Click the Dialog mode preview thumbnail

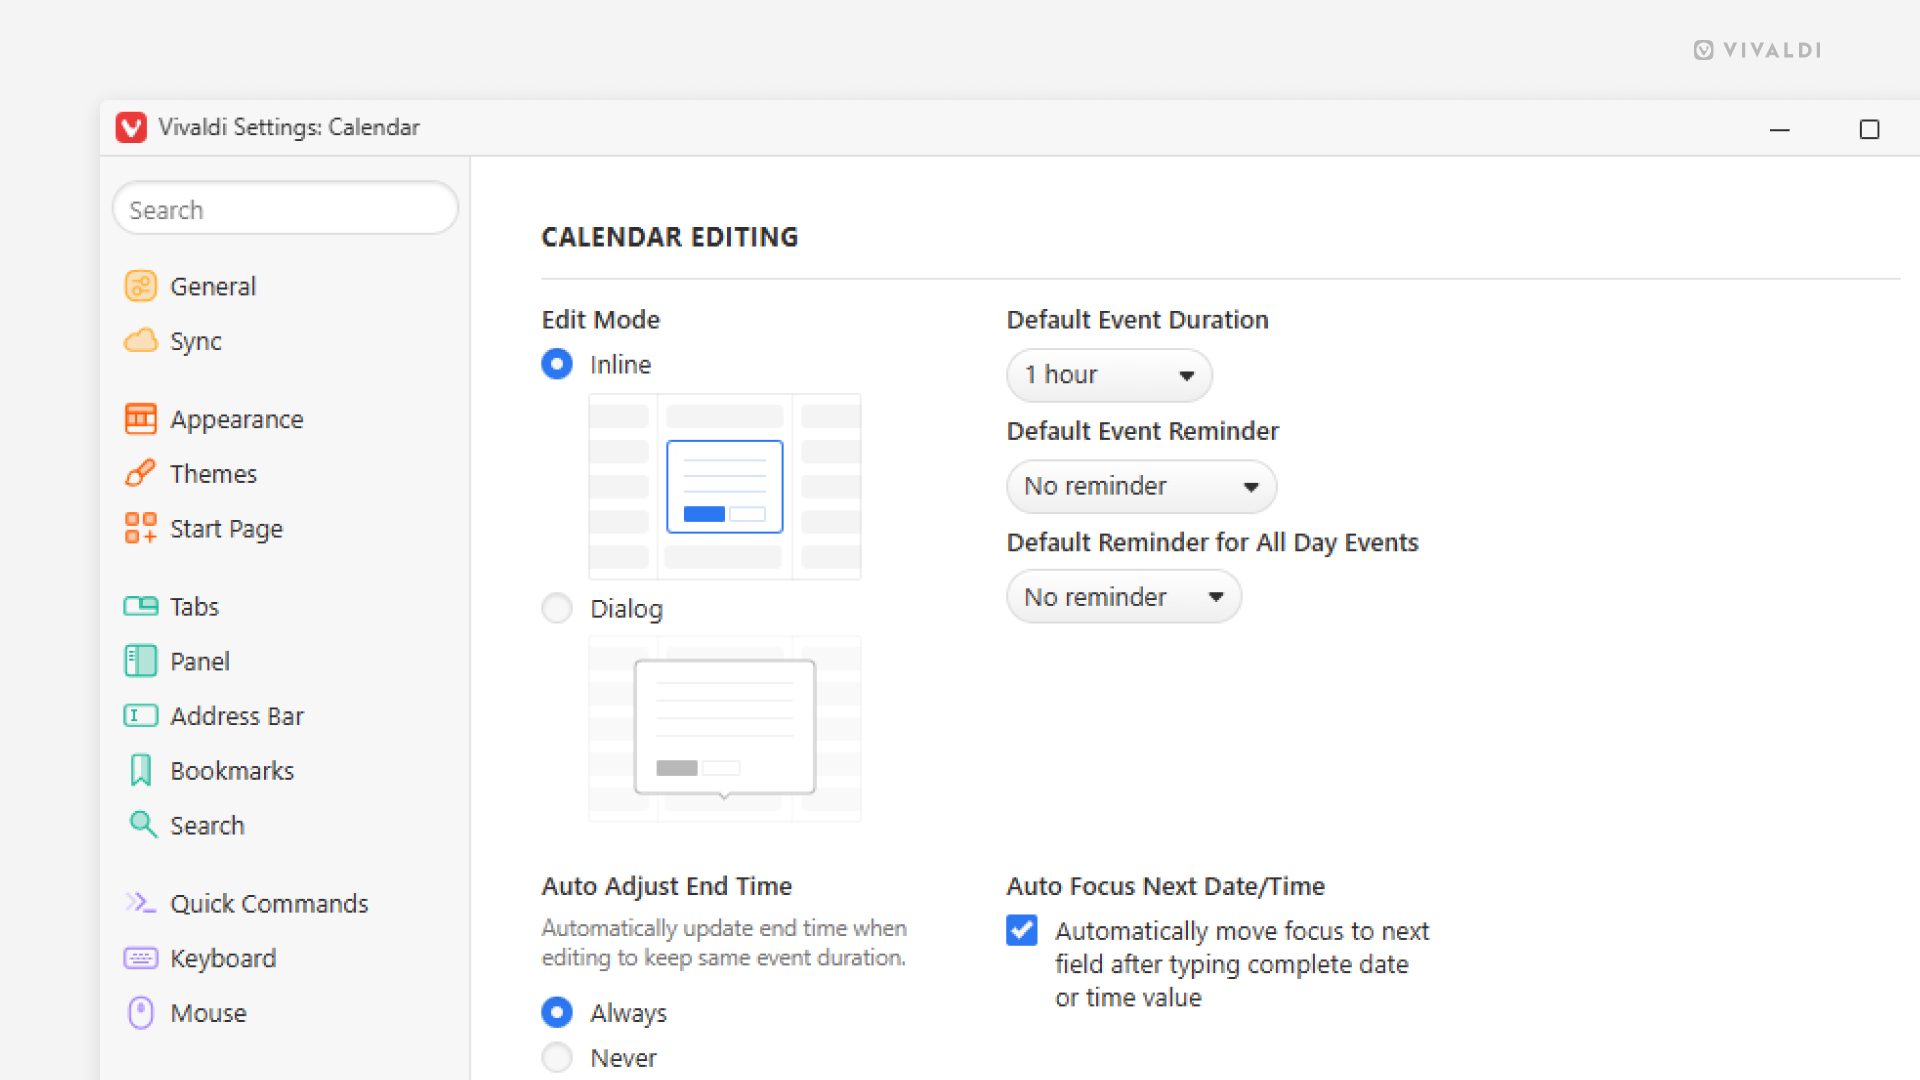tap(725, 729)
